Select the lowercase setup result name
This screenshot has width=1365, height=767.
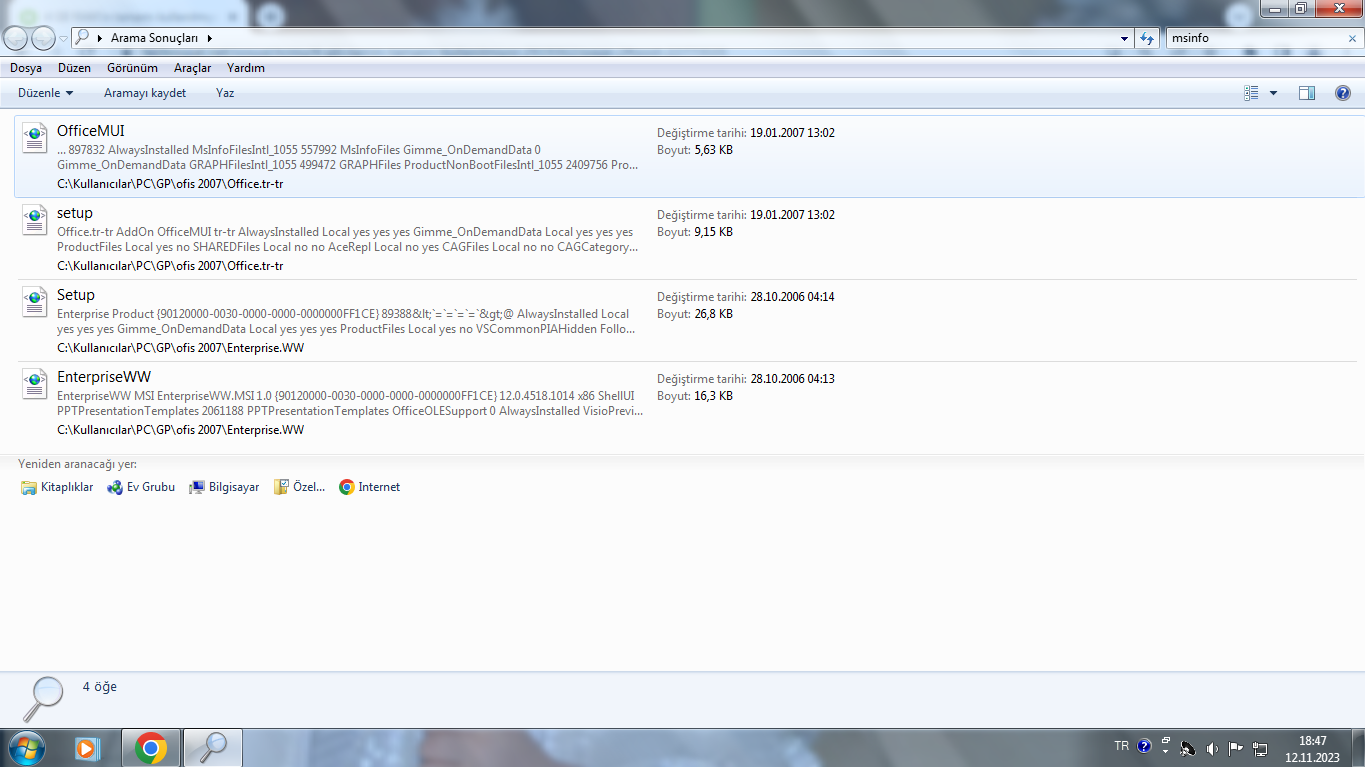[75, 213]
